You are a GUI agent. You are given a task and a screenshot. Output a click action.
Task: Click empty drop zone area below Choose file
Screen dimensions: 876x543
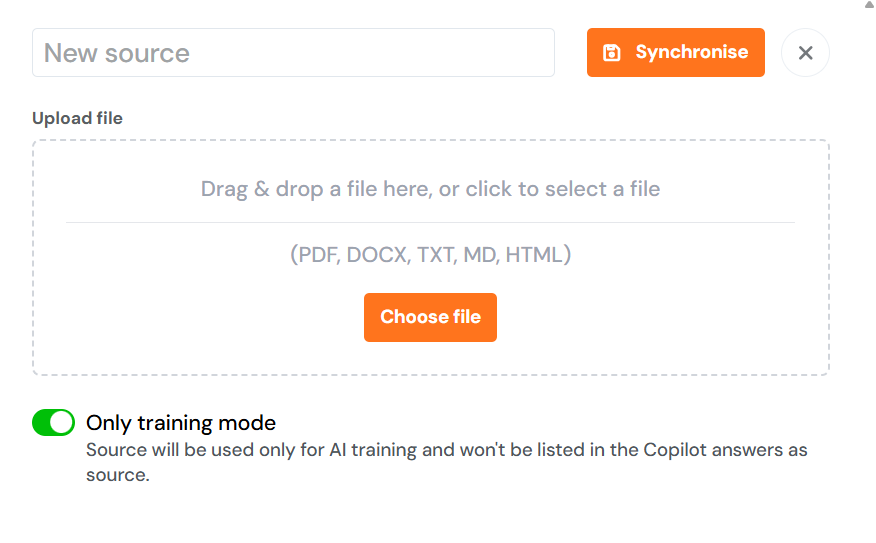click(430, 358)
